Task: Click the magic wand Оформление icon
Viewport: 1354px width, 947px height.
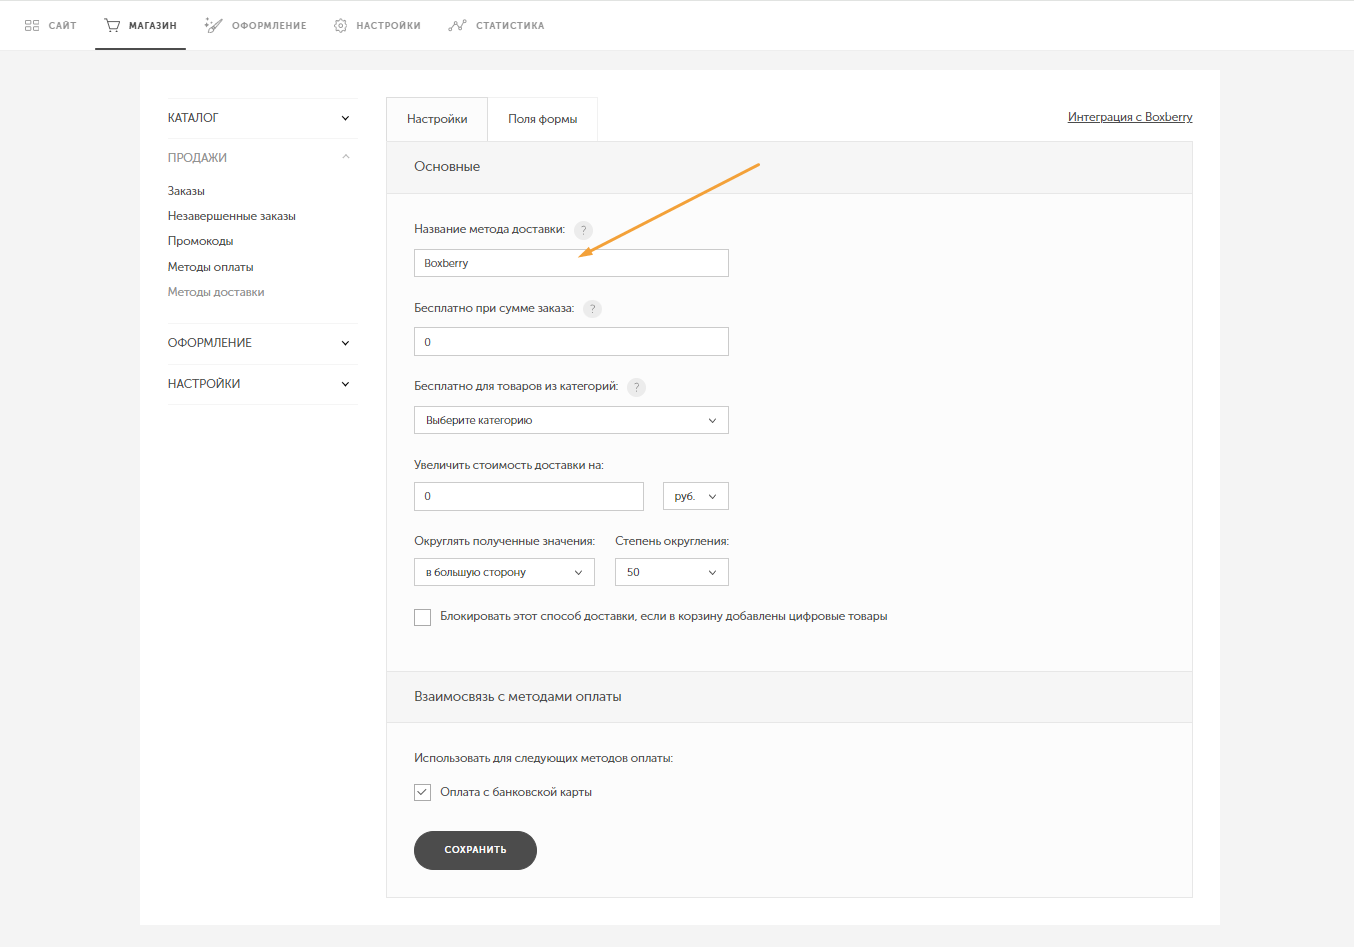Action: tap(213, 25)
